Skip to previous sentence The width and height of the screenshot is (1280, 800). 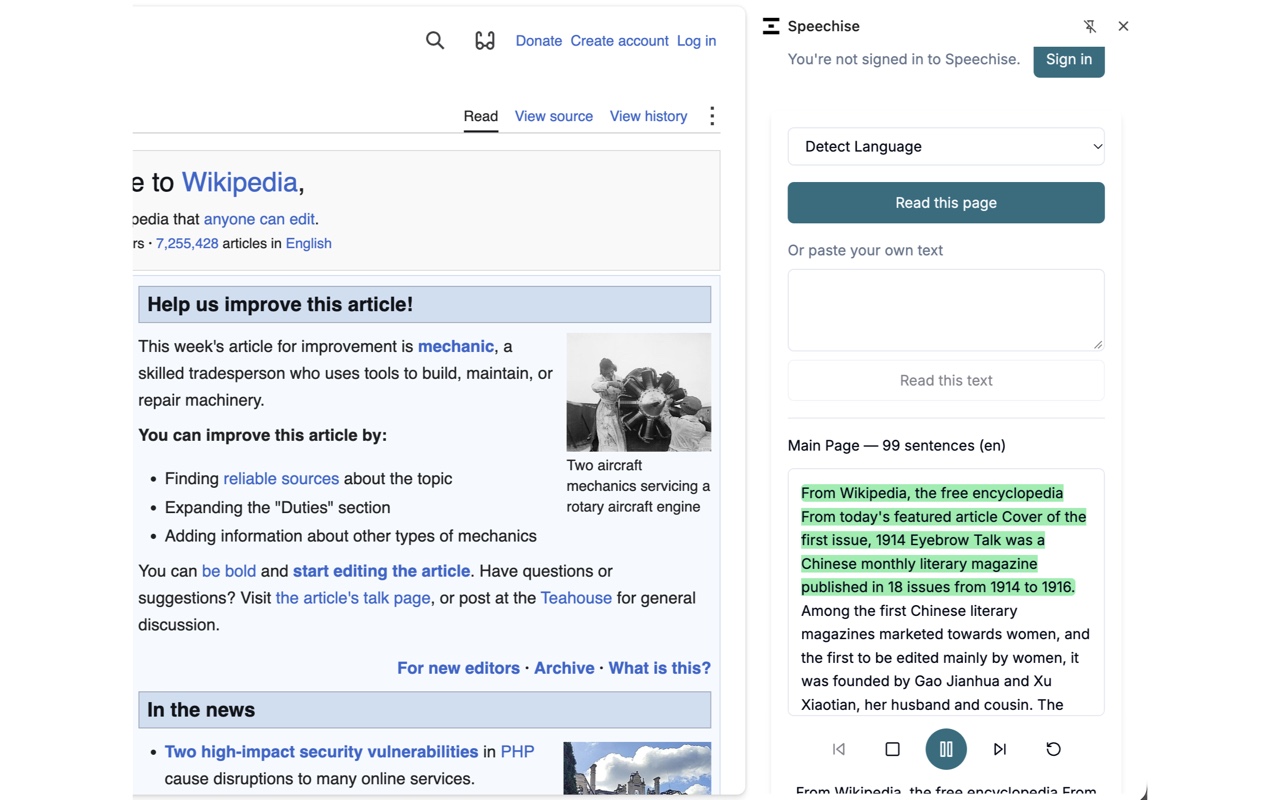pyautogui.click(x=839, y=749)
